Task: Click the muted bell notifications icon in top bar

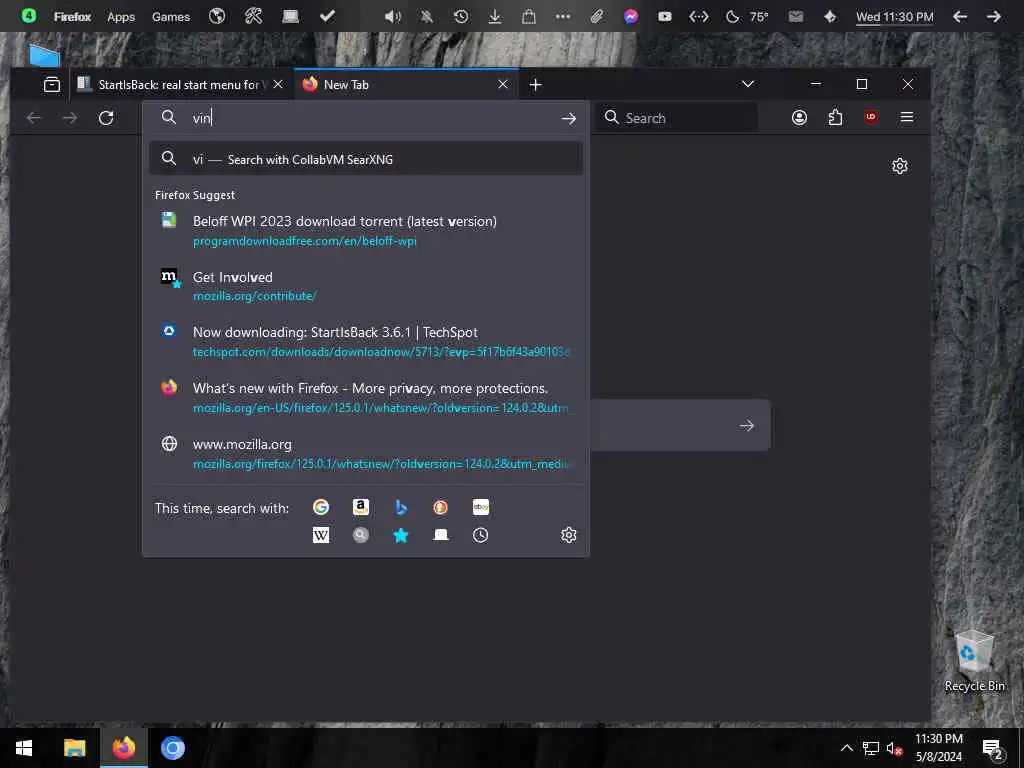Action: (426, 16)
